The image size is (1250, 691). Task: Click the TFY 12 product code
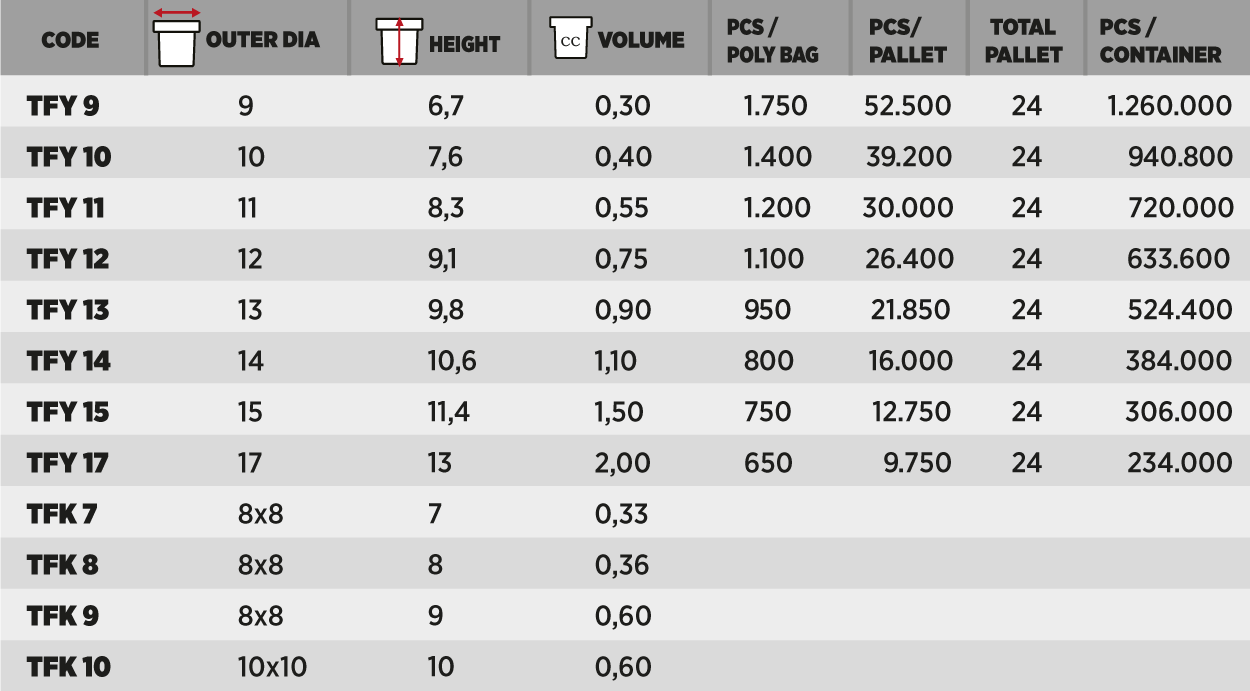click(x=68, y=259)
